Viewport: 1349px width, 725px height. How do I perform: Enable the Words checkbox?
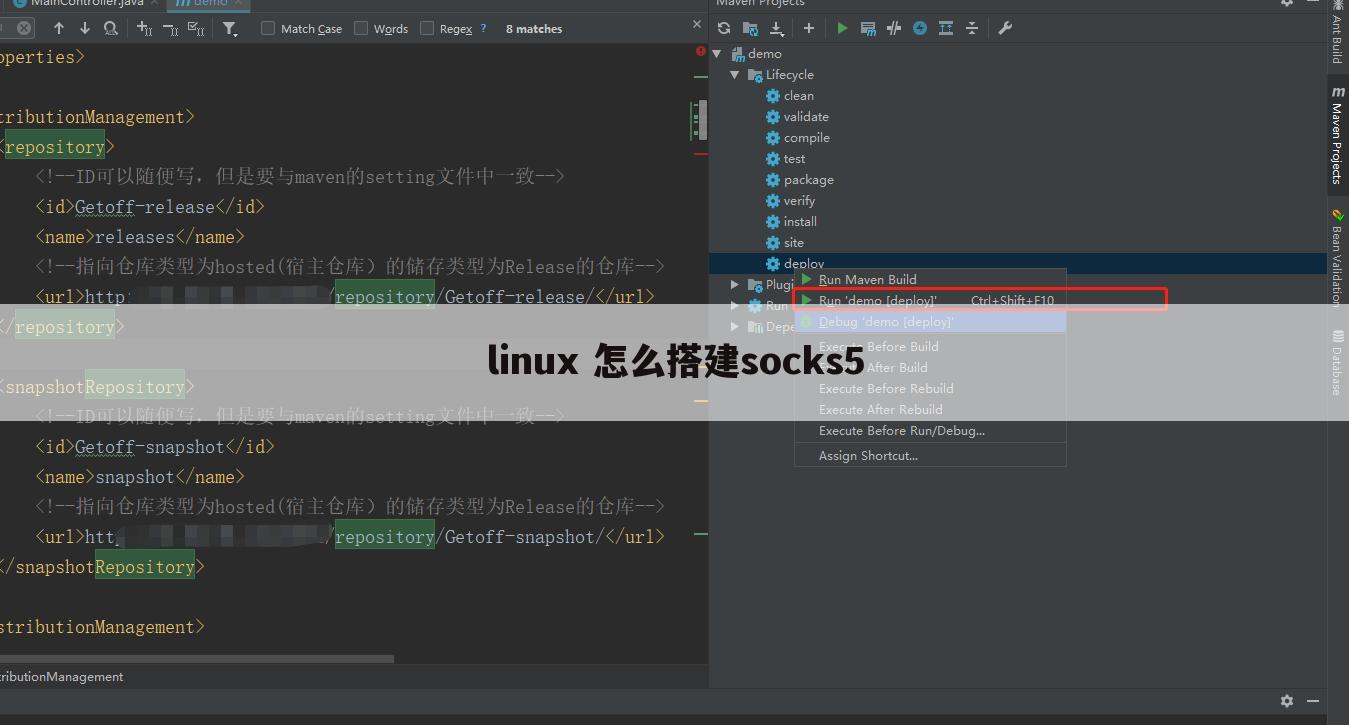361,28
